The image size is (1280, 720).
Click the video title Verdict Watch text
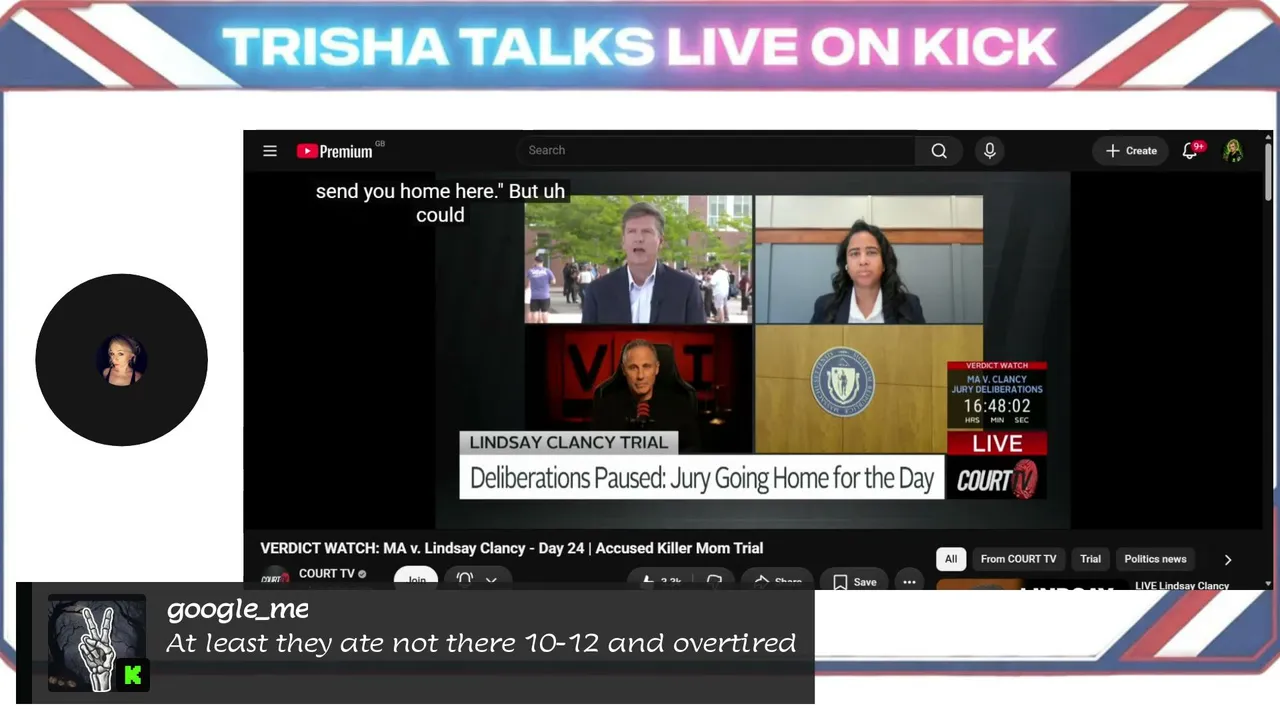tap(511, 548)
